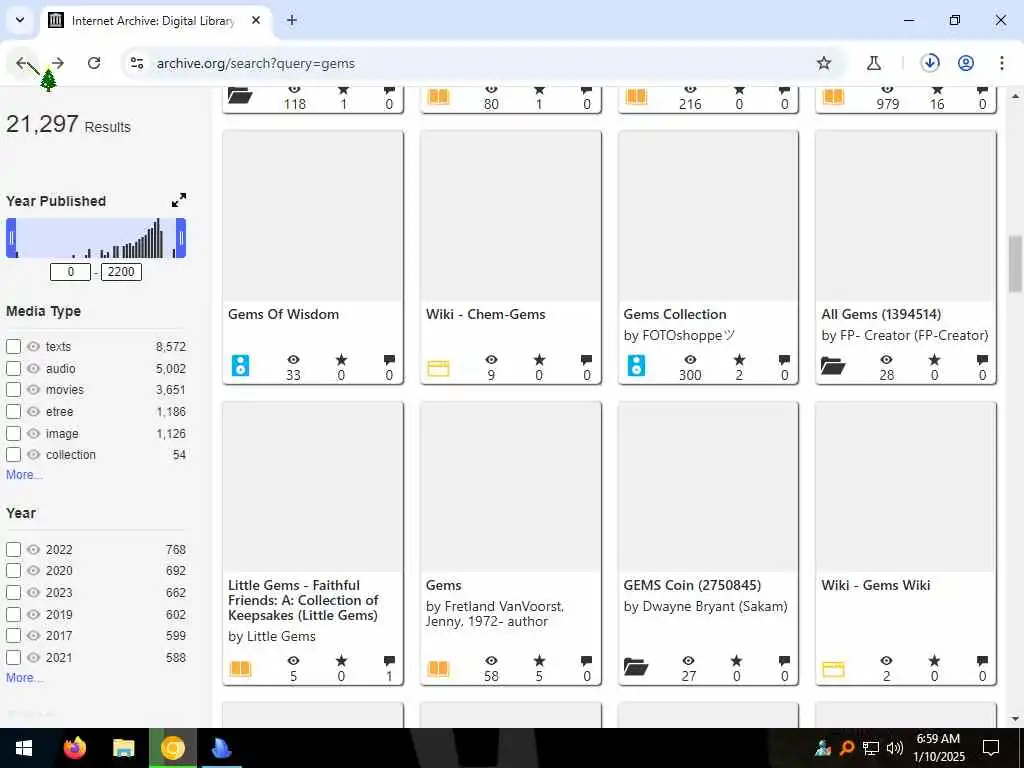Launch Firefox from the taskbar
This screenshot has height=768, width=1024.
point(74,748)
